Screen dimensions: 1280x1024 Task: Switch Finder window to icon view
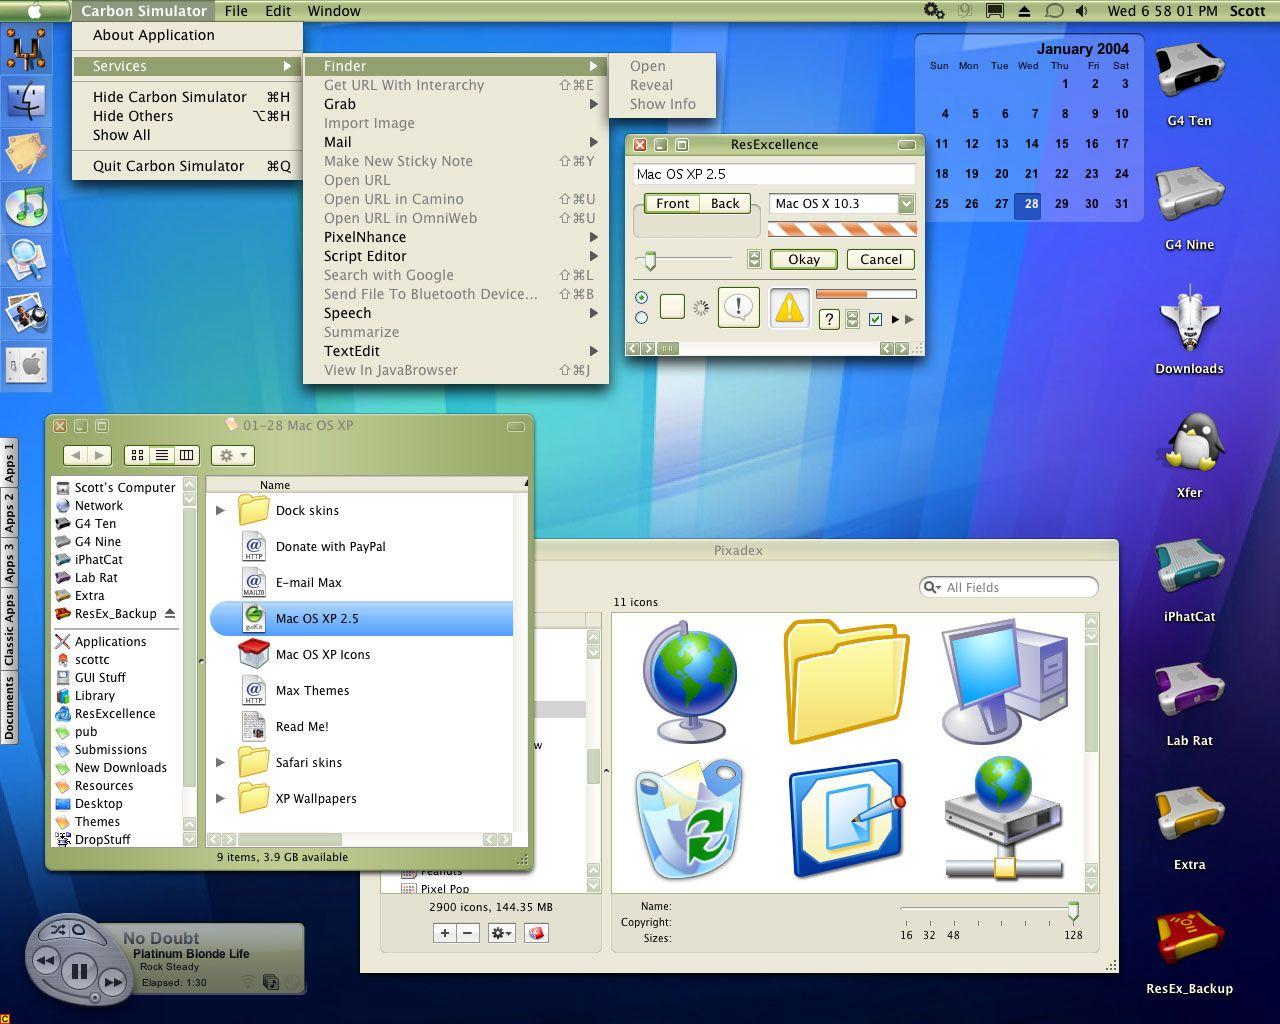(138, 455)
